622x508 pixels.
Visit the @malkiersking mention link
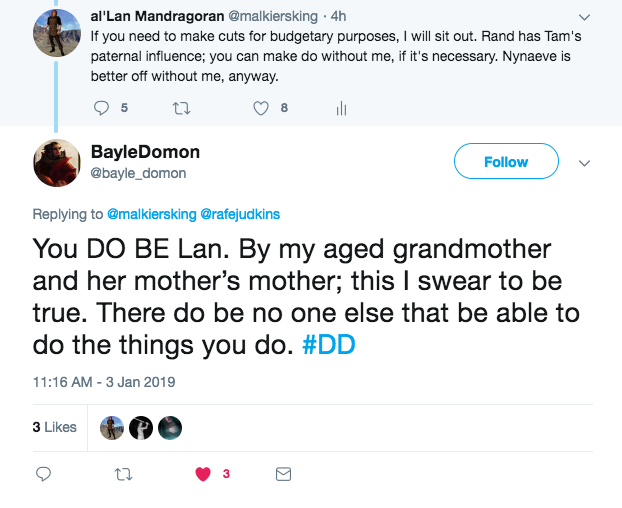pos(151,213)
